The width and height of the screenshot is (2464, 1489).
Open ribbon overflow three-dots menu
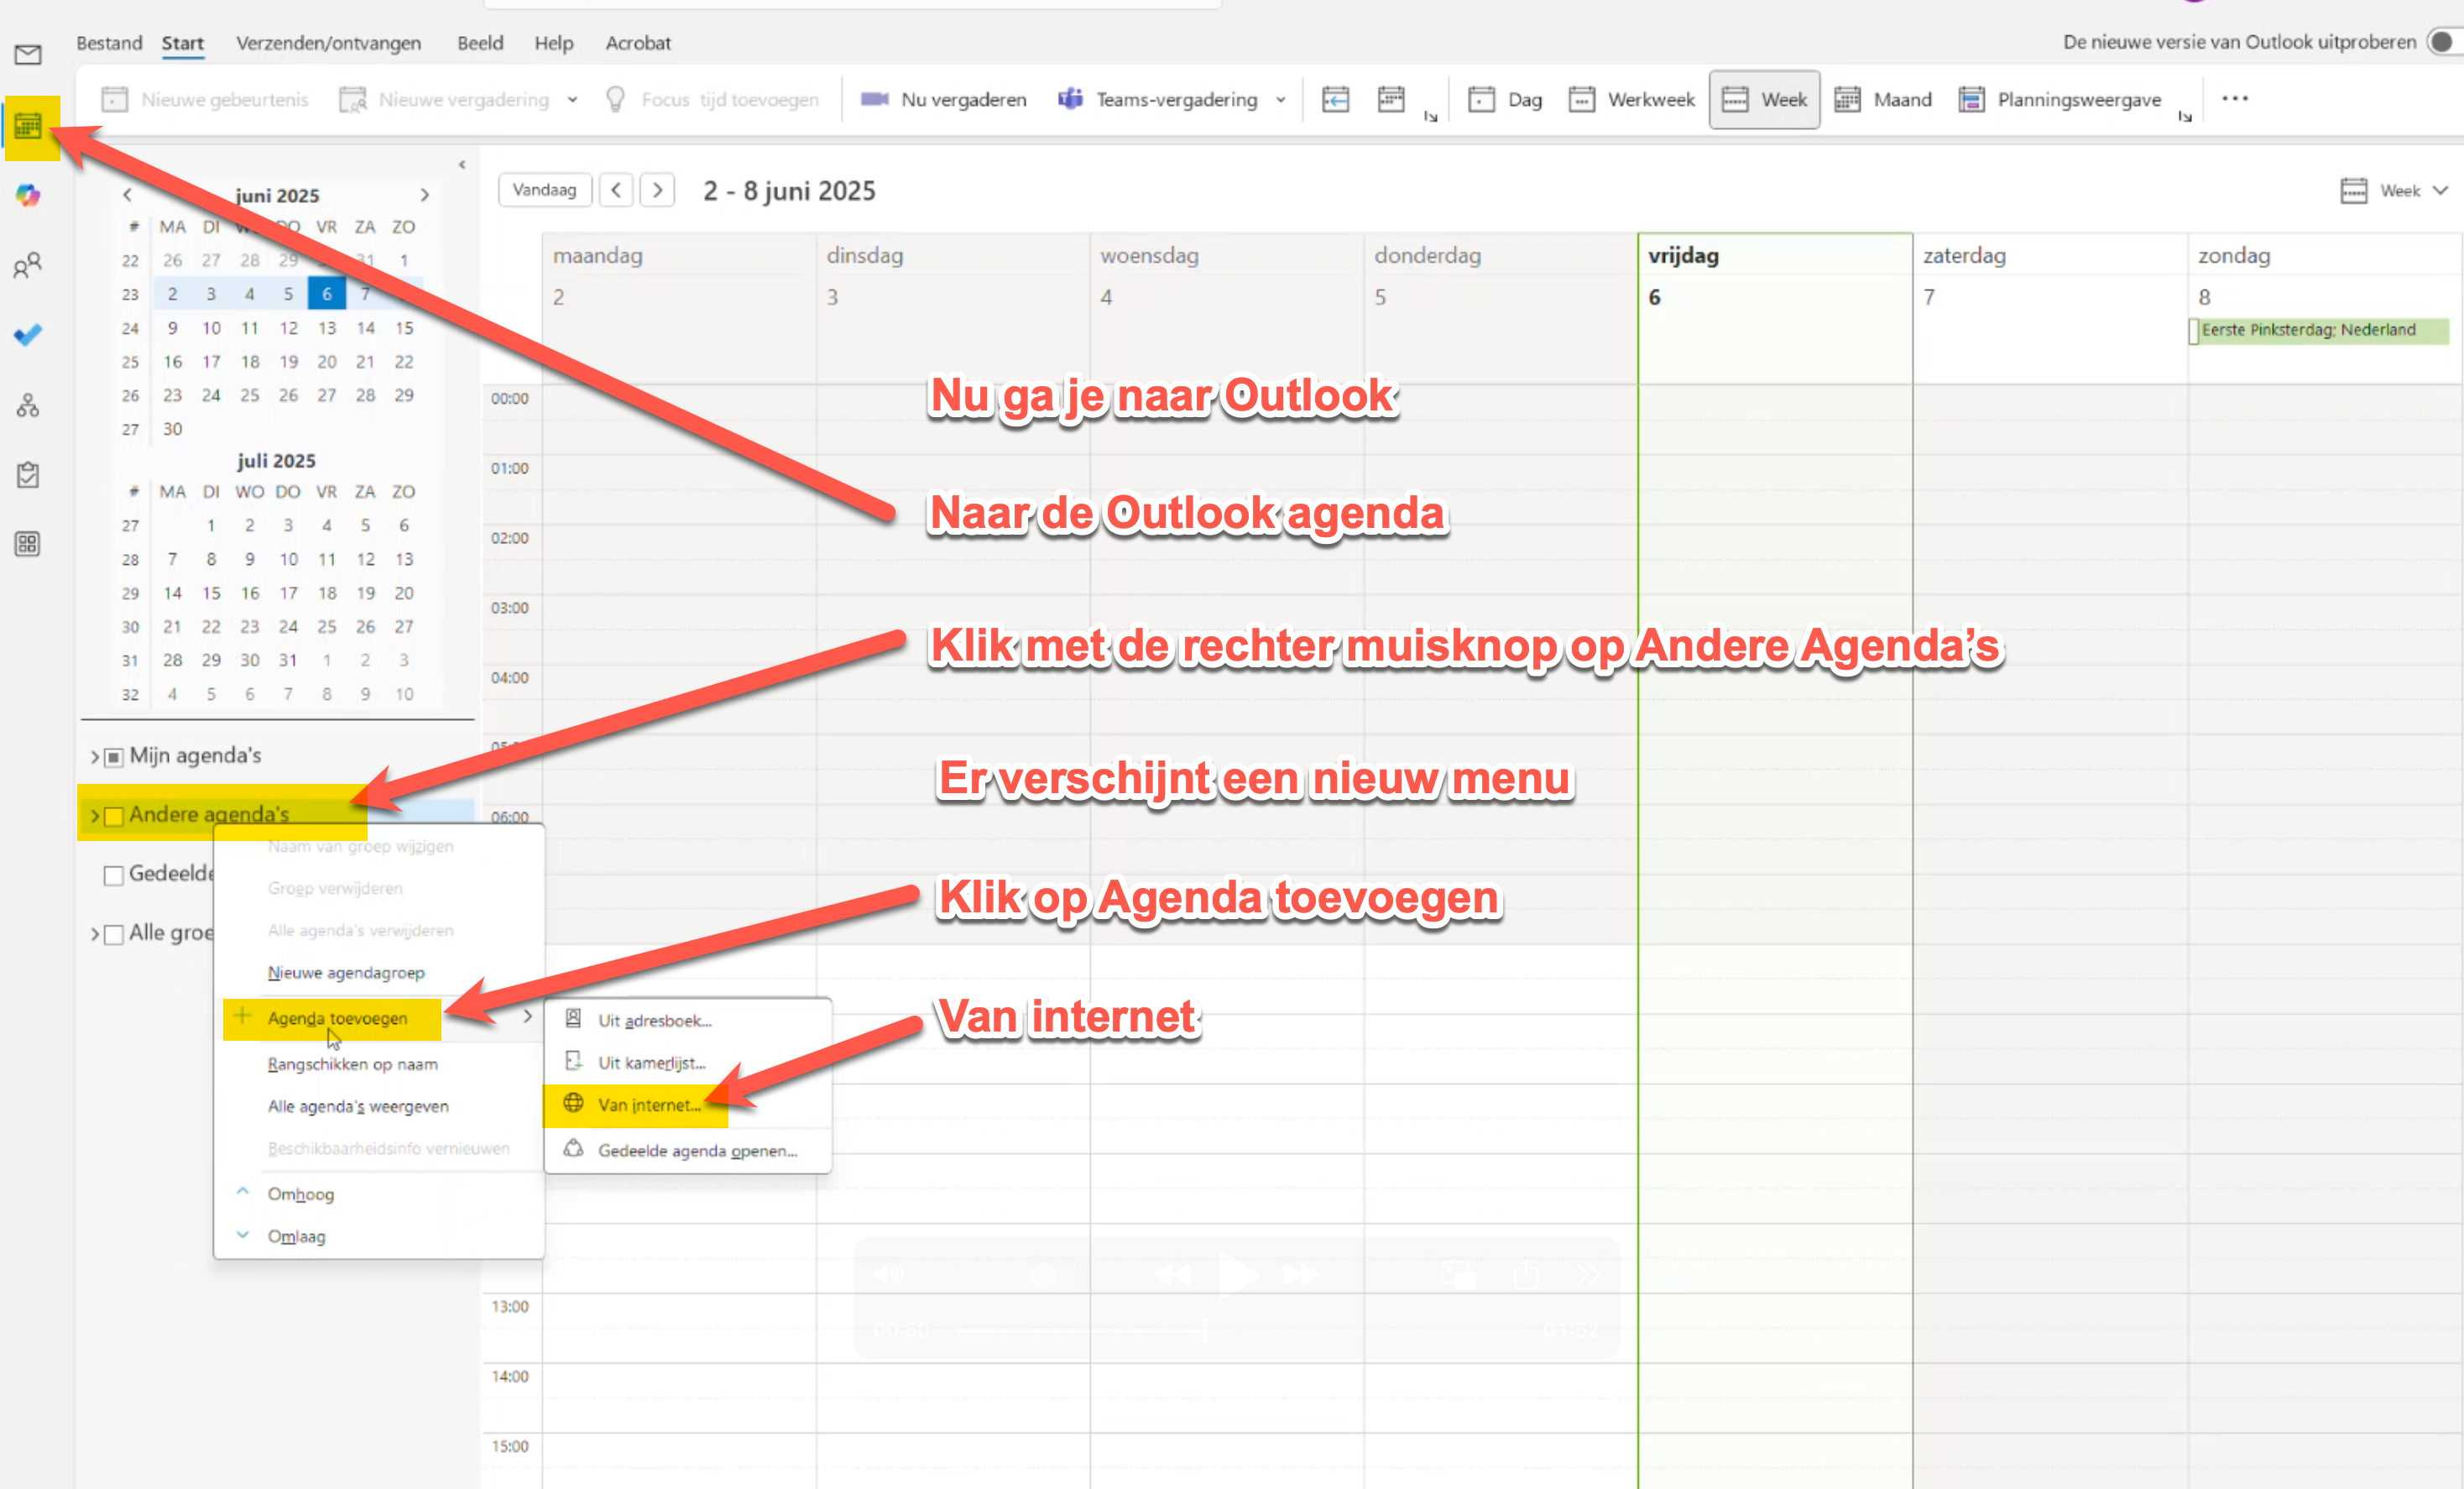pyautogui.click(x=2235, y=98)
